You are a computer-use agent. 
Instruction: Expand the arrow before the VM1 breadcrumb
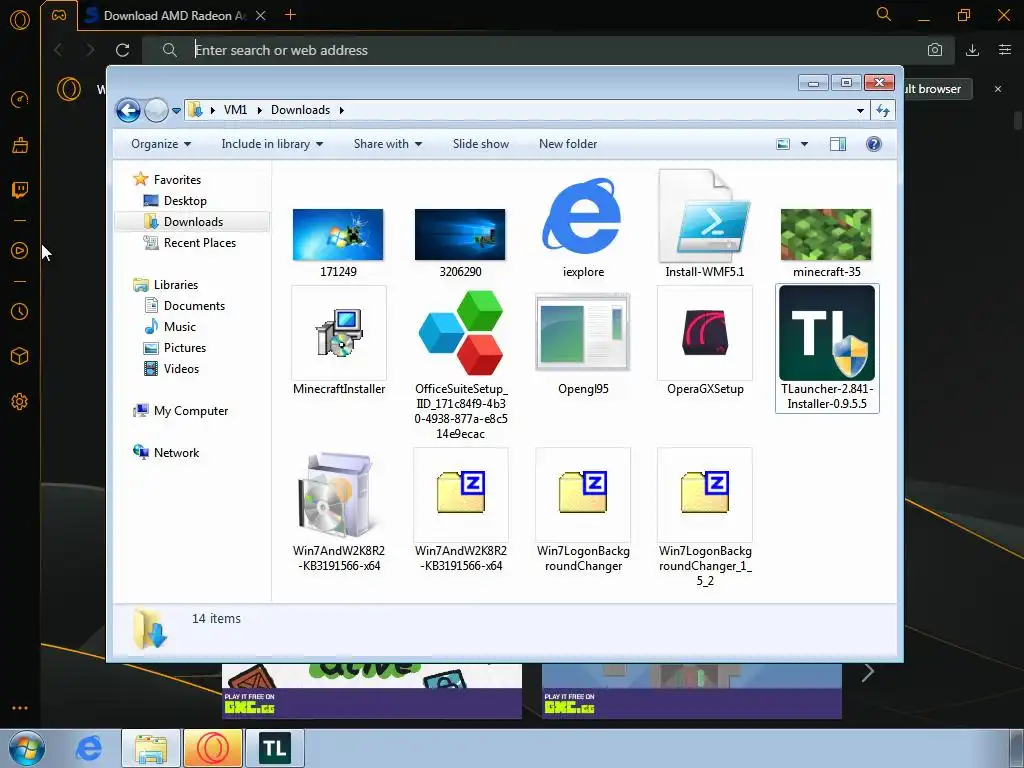pos(213,110)
